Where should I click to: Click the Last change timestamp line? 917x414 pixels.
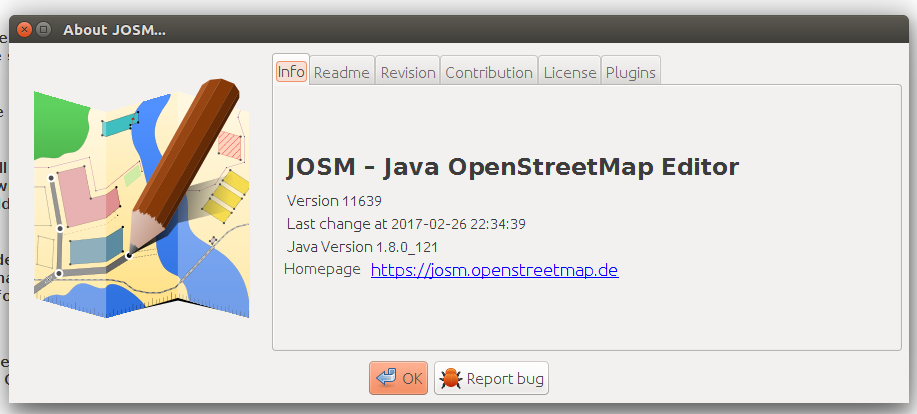click(406, 223)
